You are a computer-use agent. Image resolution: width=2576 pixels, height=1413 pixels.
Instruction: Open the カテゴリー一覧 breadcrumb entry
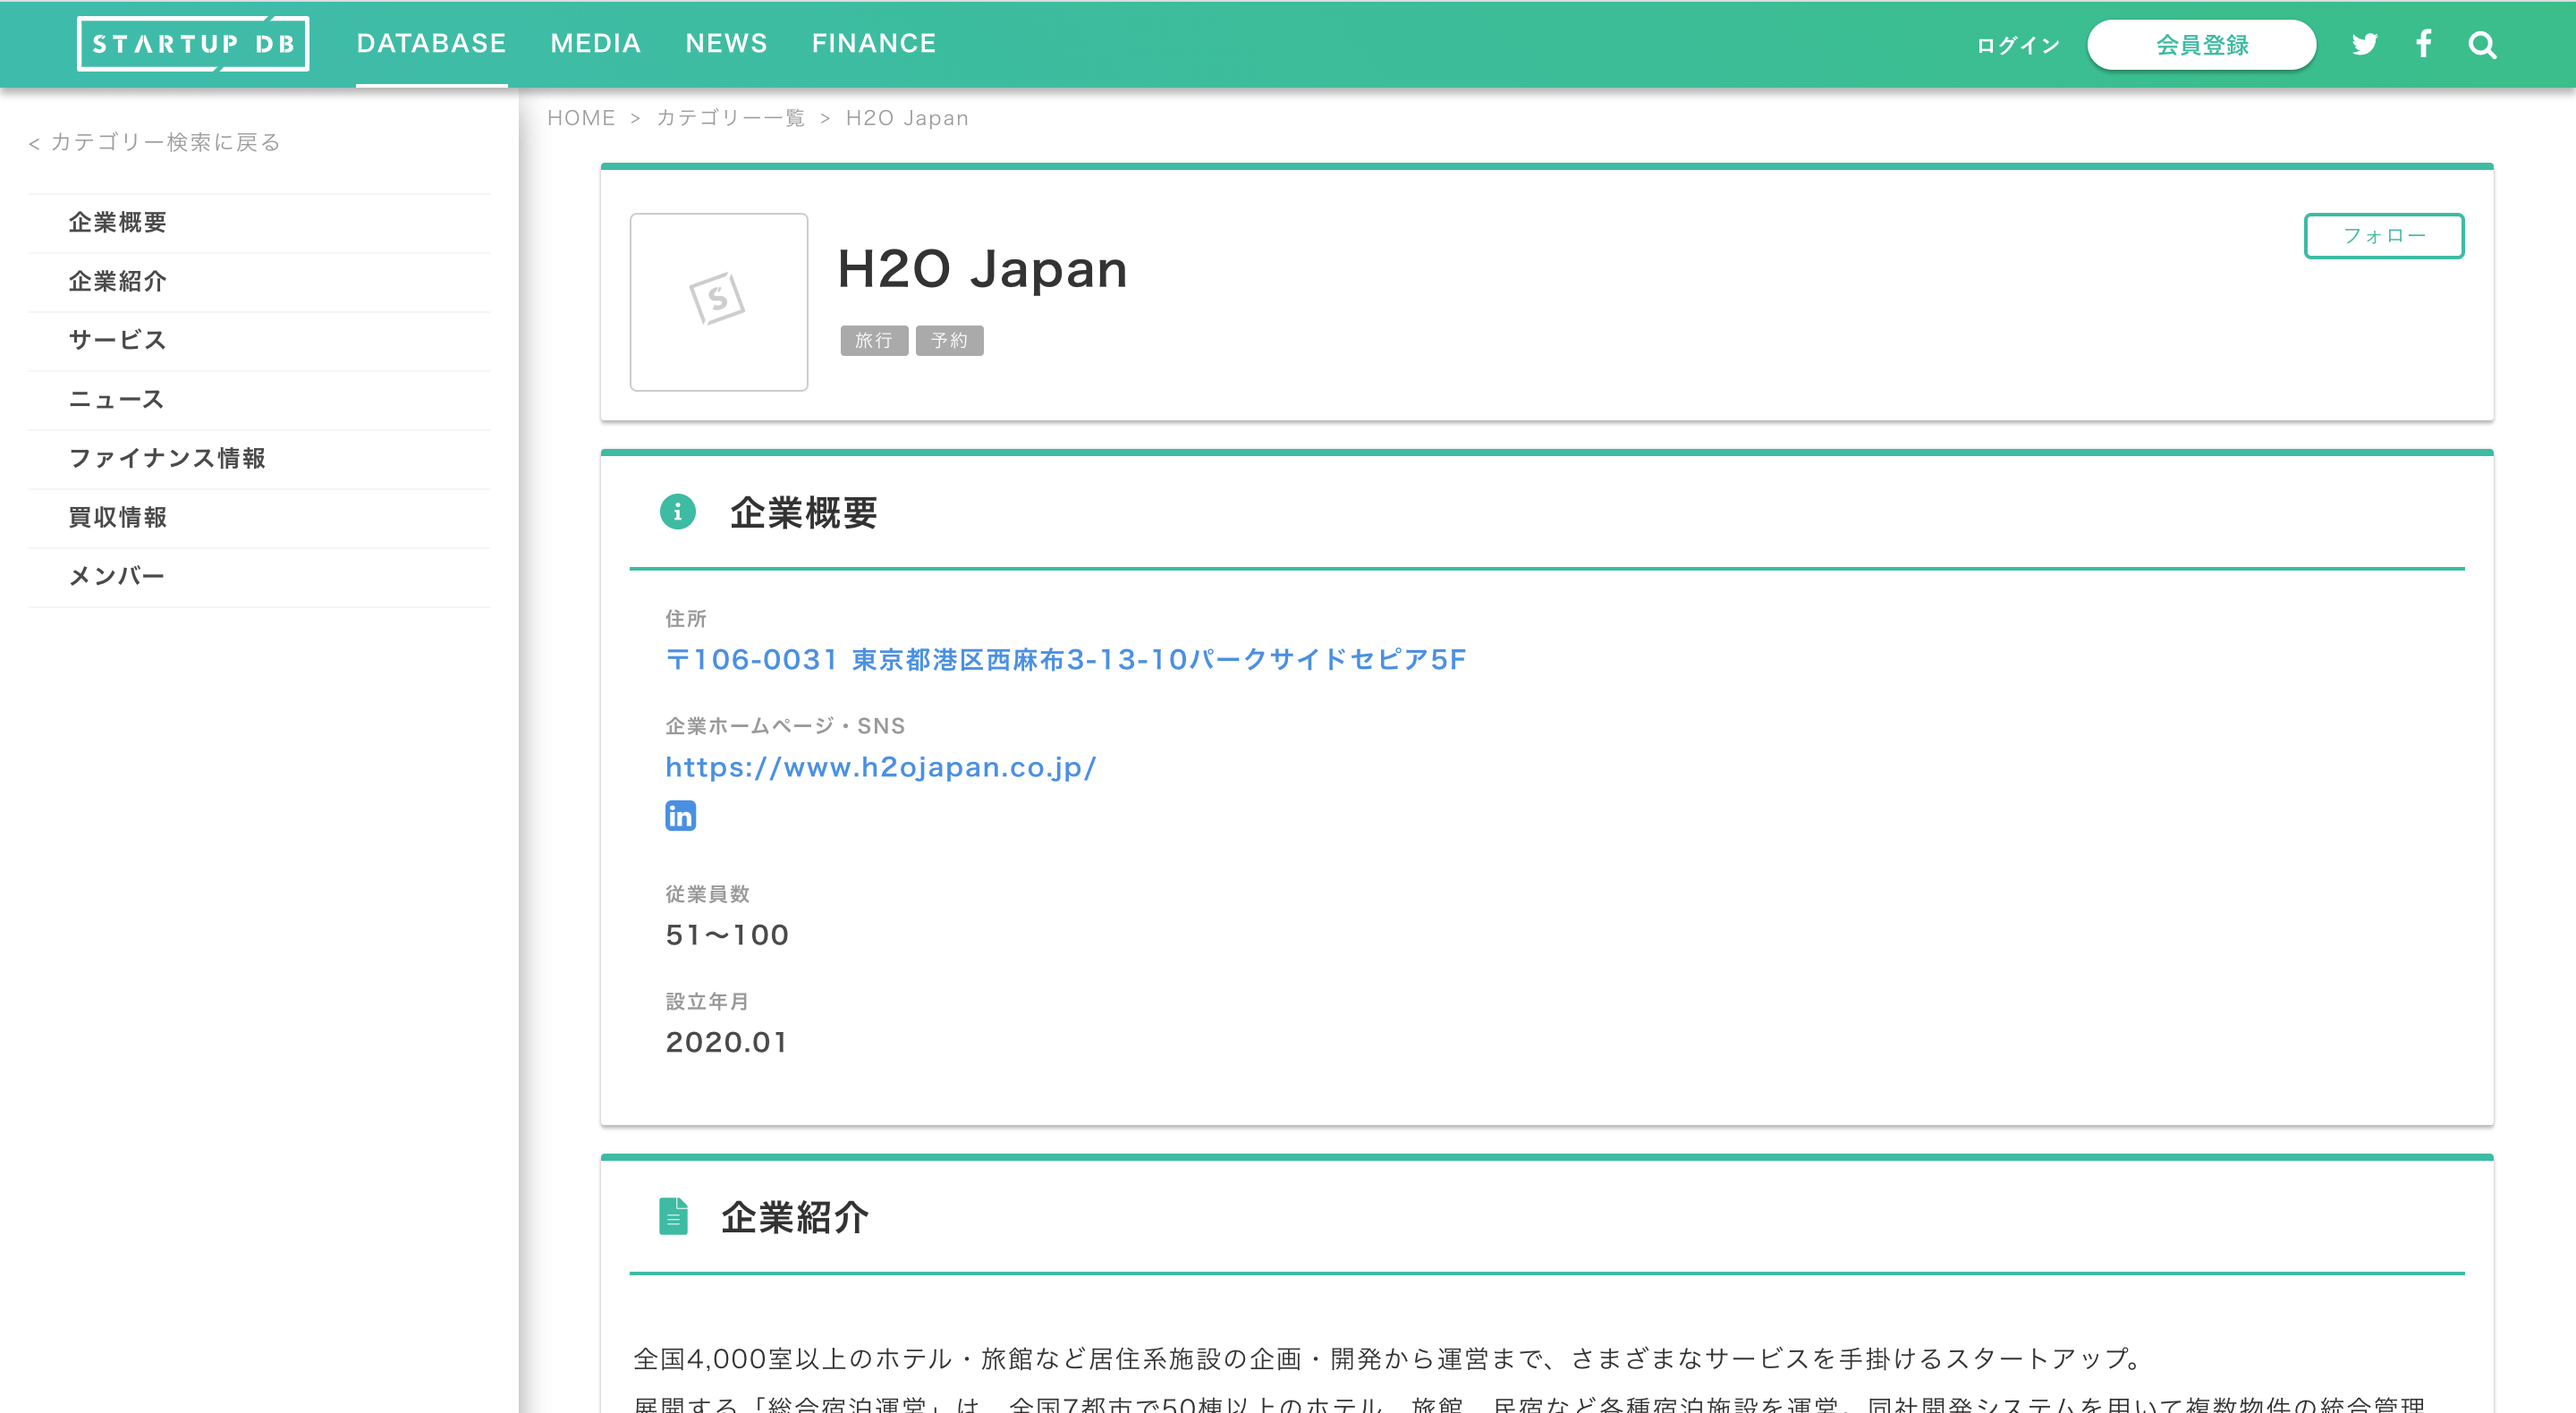click(x=731, y=117)
